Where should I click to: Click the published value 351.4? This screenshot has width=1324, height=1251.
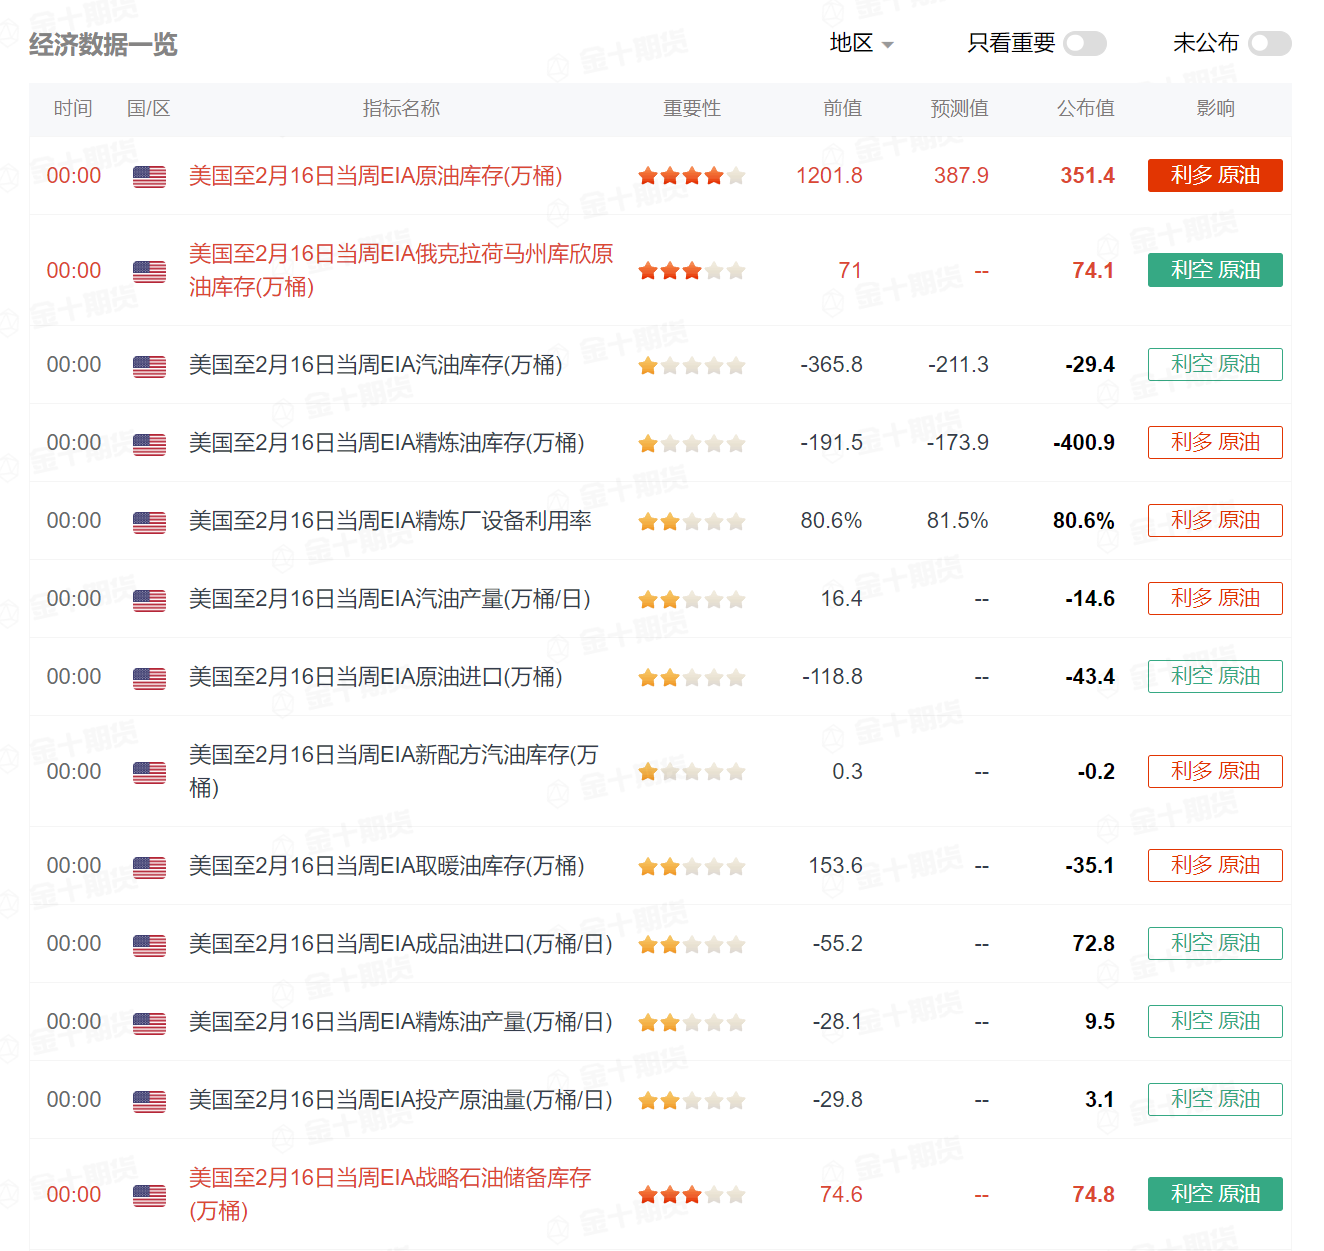(x=1087, y=176)
